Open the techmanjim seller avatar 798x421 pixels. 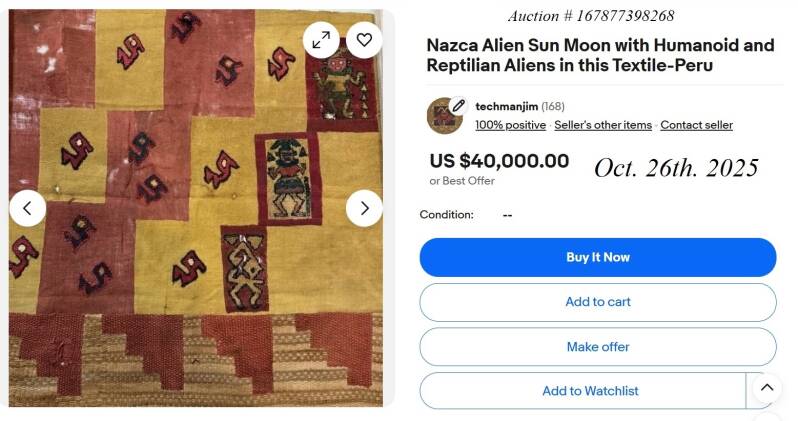coord(443,115)
